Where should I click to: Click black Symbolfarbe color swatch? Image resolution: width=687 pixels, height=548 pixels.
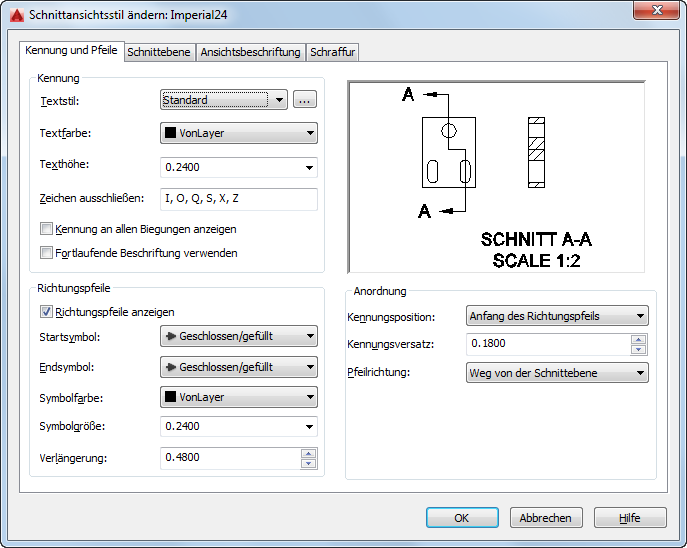[170, 396]
